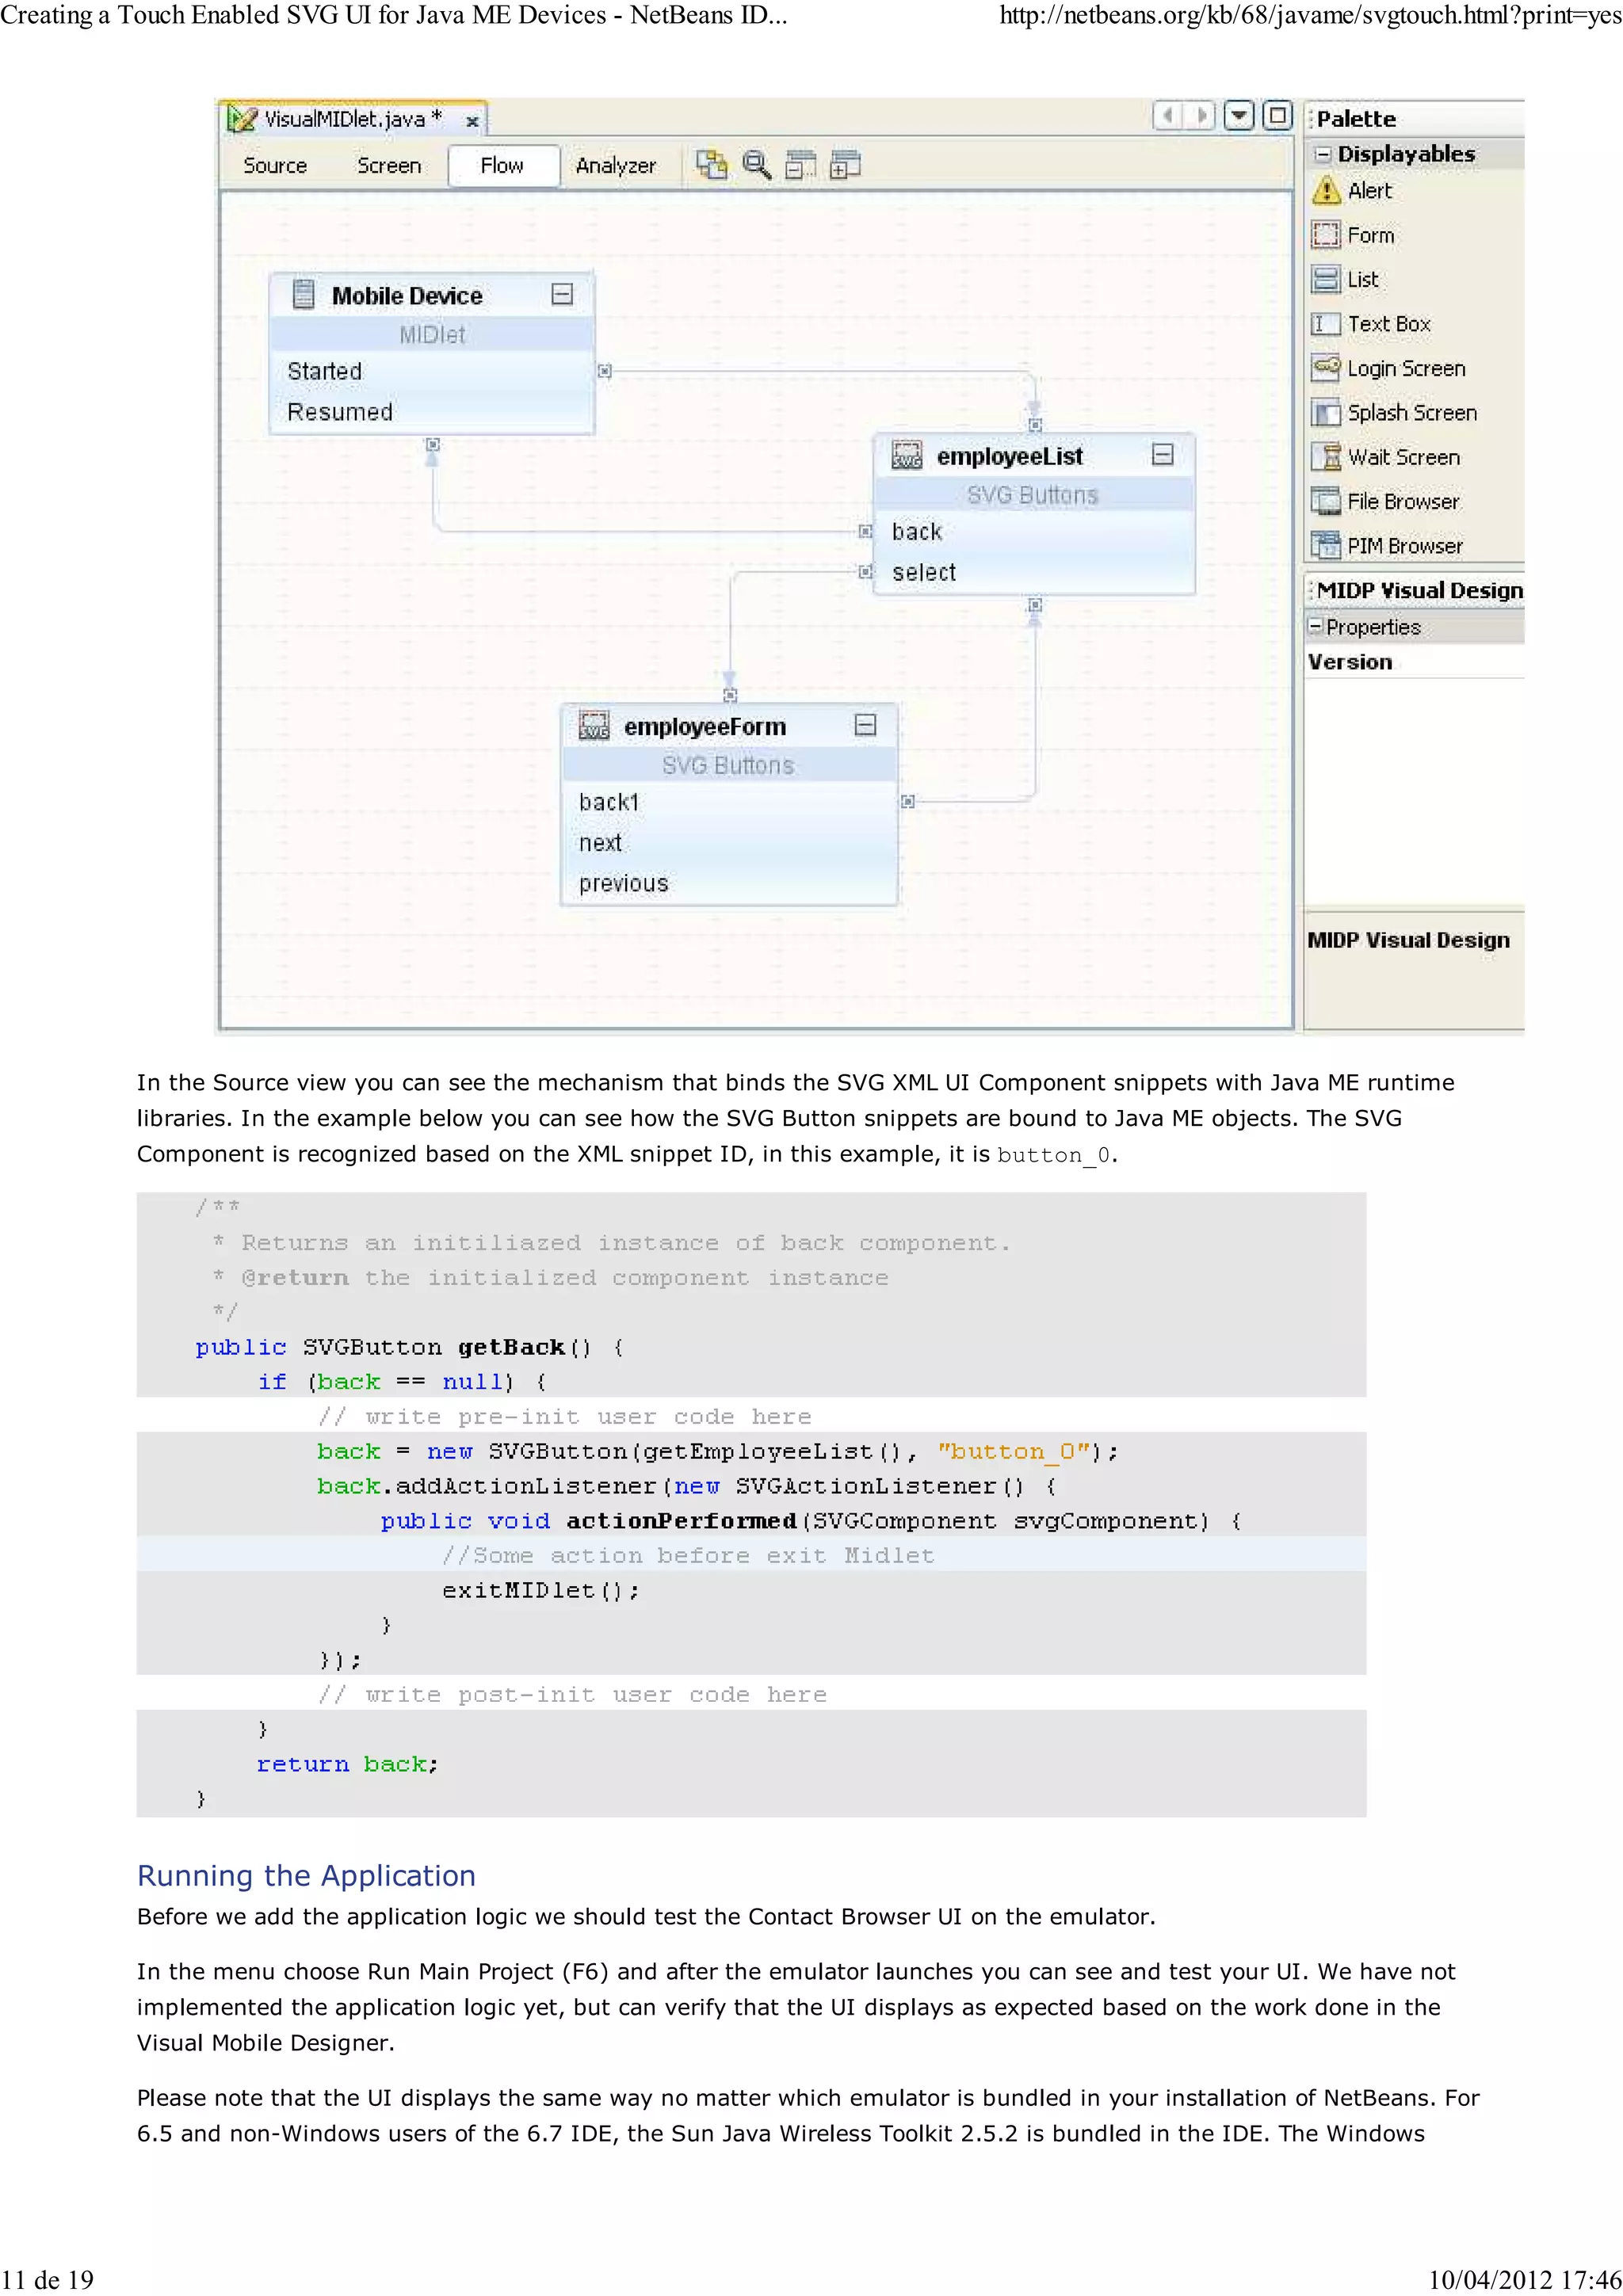The height and width of the screenshot is (2296, 1623).
Task: Select File Browser in the palette
Action: point(1385,501)
